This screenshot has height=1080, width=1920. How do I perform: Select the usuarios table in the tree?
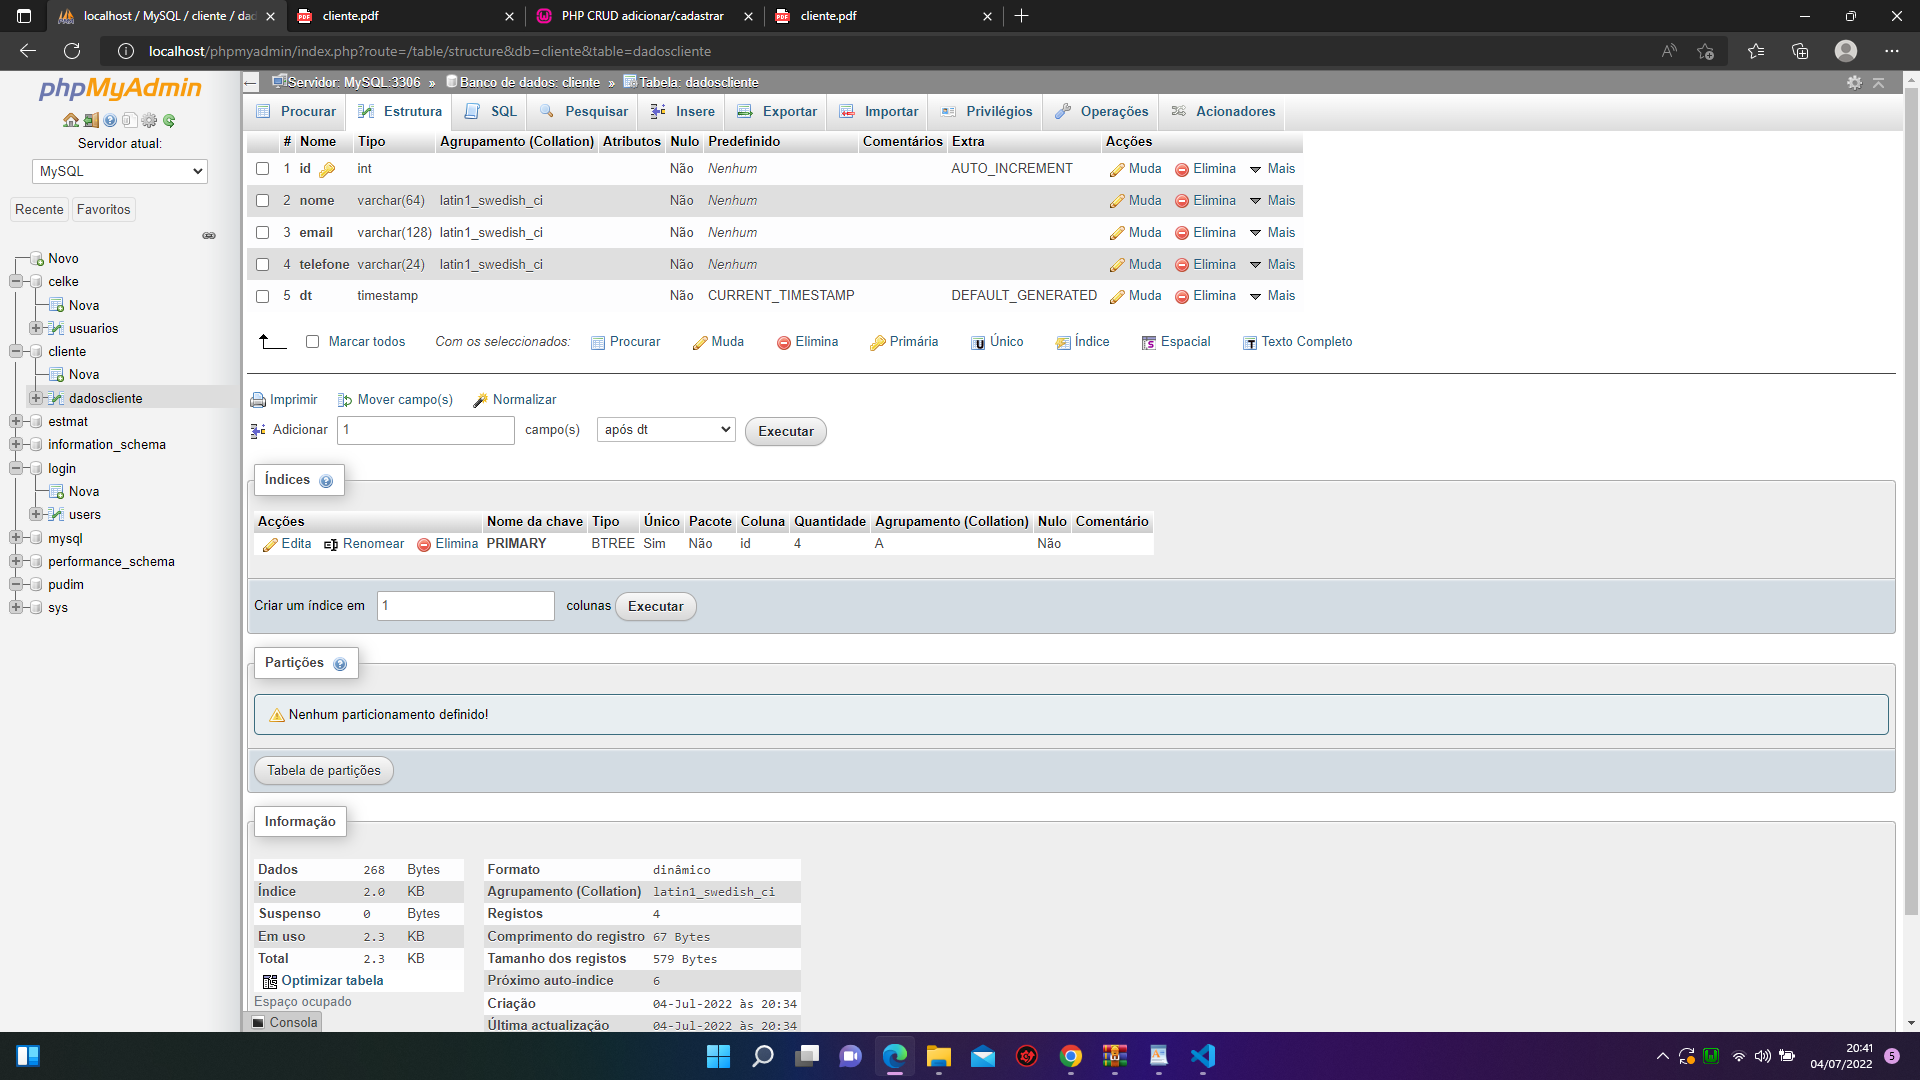pyautogui.click(x=93, y=329)
